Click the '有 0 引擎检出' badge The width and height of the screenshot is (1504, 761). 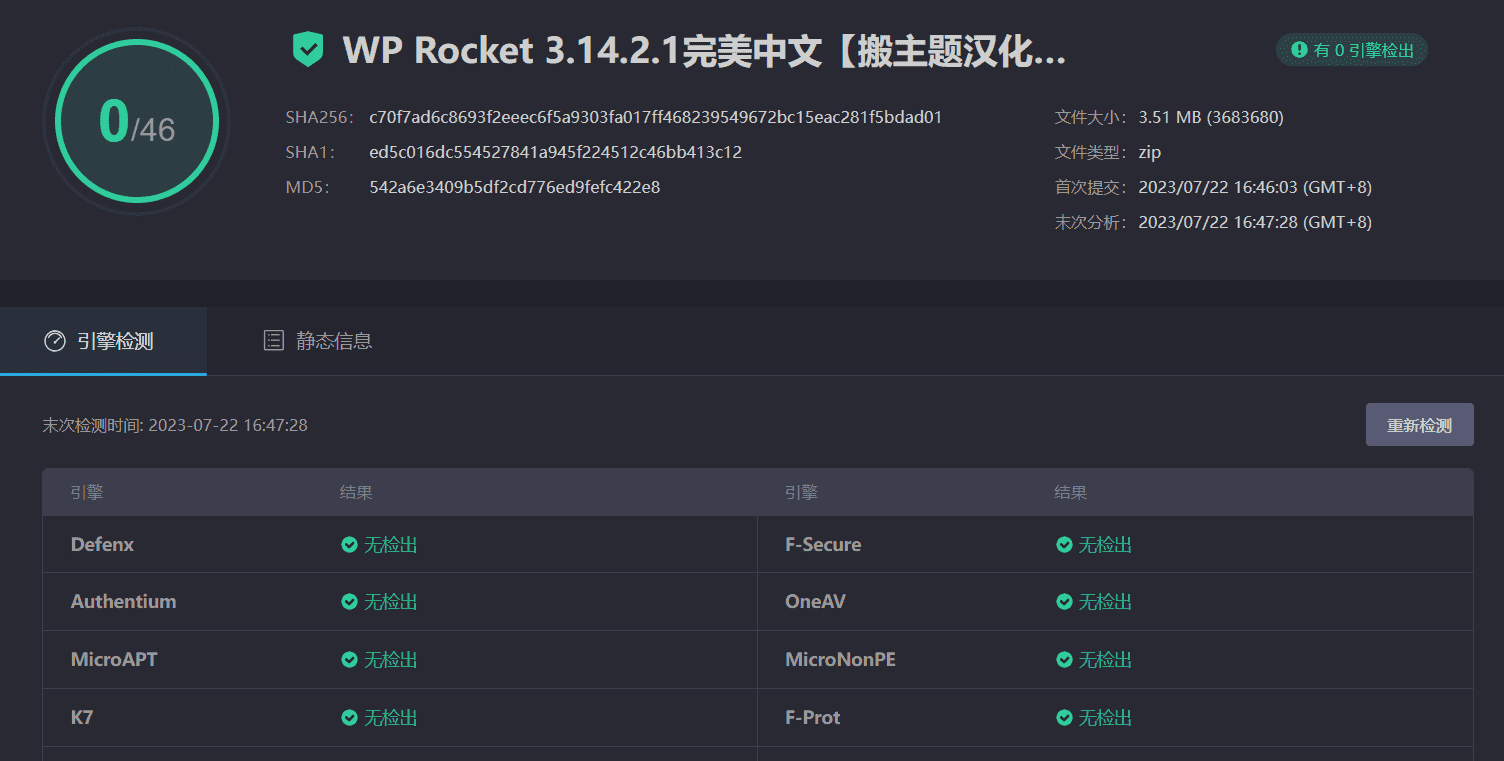pyautogui.click(x=1351, y=50)
